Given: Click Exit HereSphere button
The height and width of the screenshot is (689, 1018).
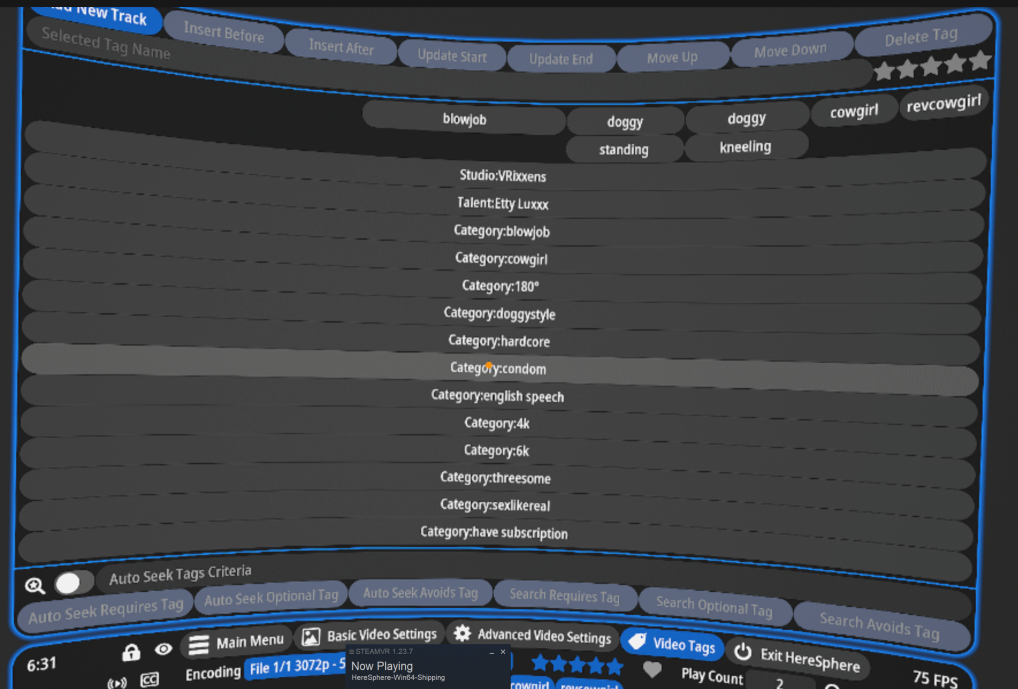Looking at the screenshot, I should [x=798, y=657].
